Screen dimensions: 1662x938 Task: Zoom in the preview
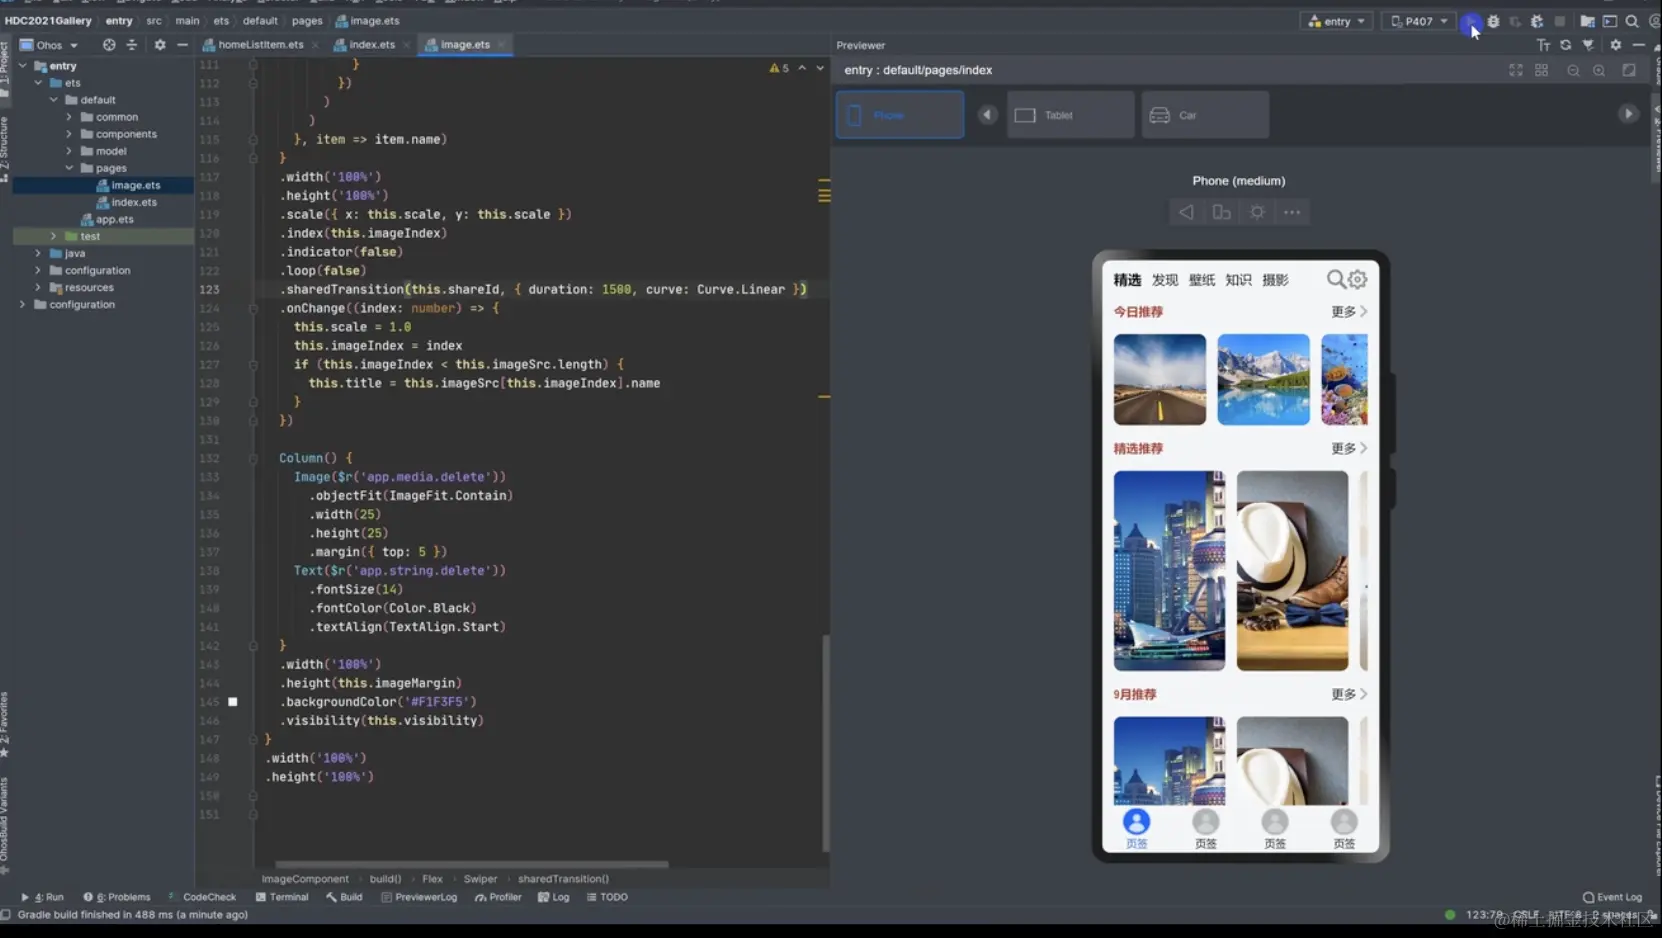[x=1599, y=70]
